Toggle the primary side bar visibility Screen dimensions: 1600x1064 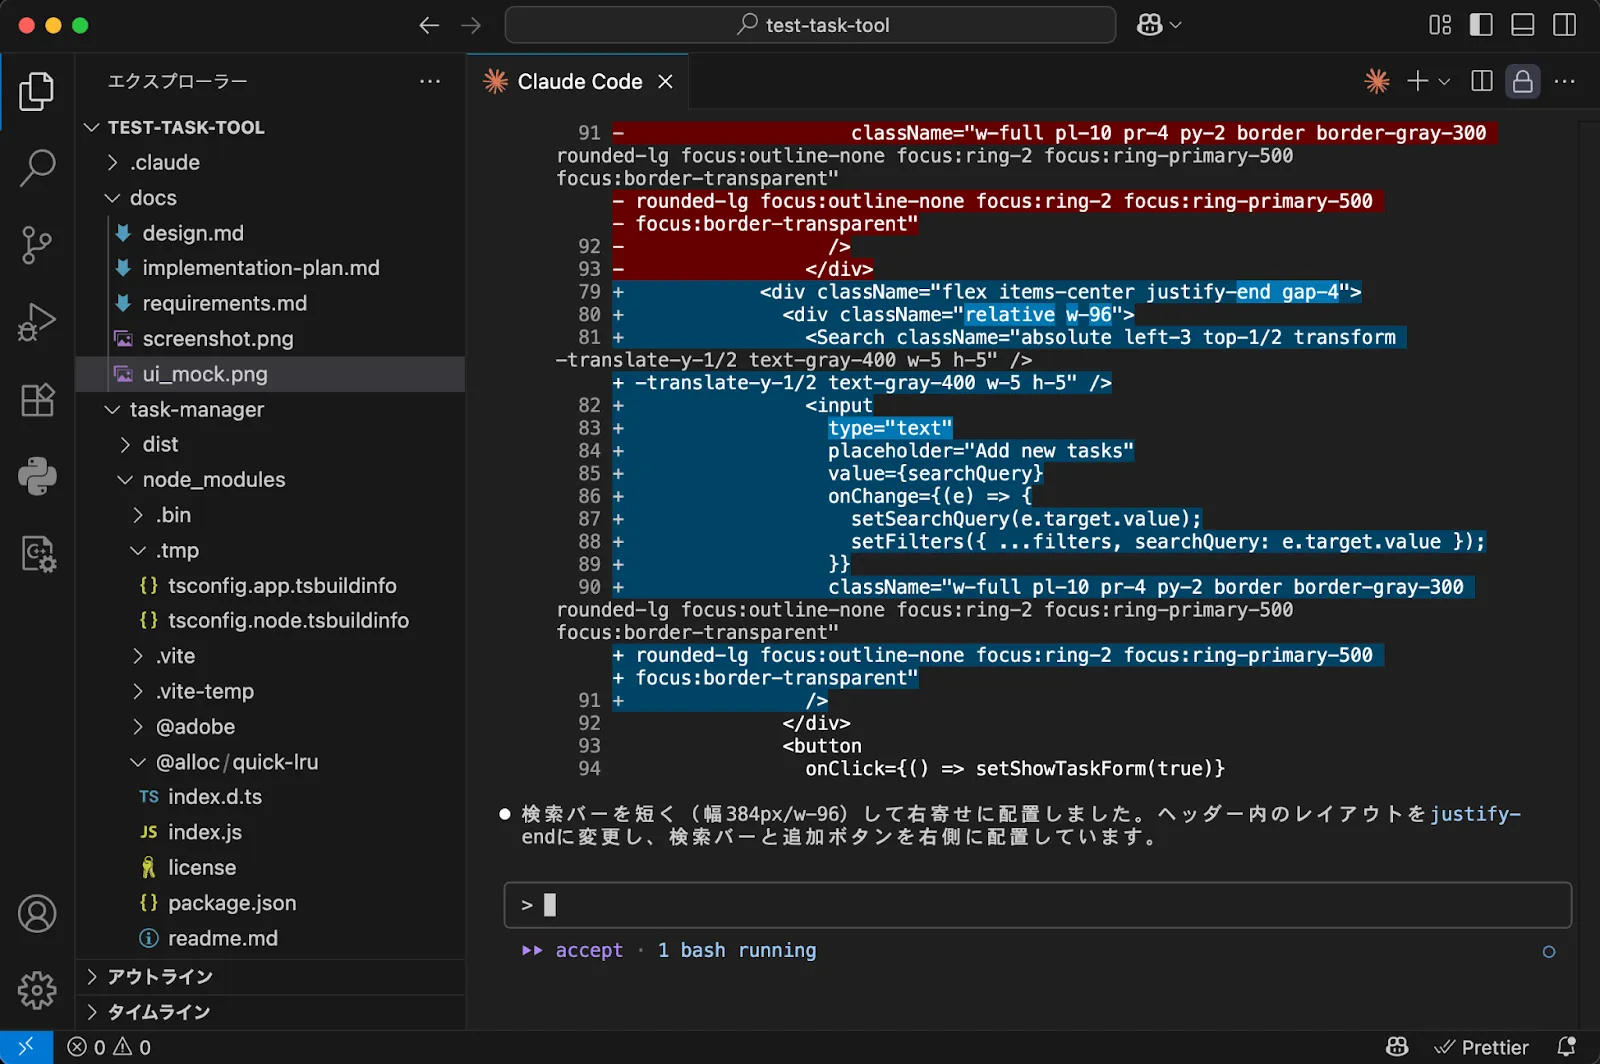(x=1481, y=25)
